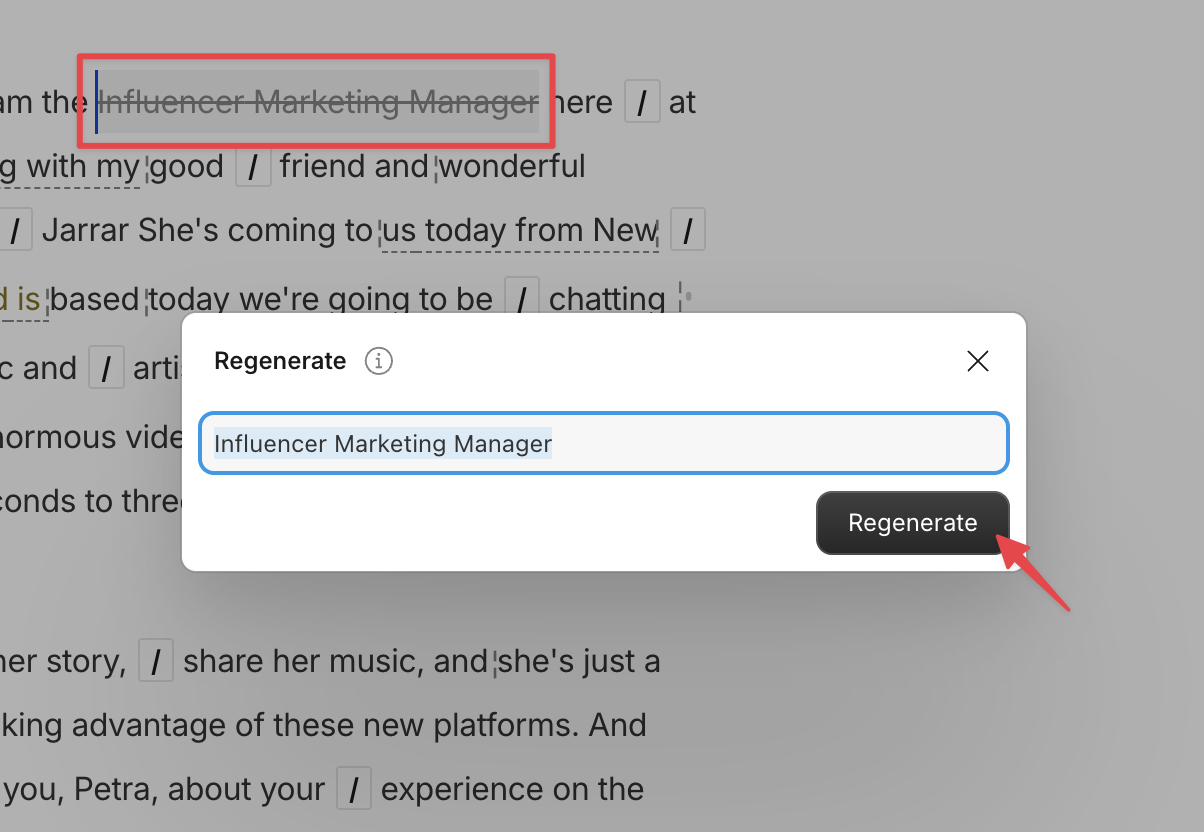Click the Regenerate button
The height and width of the screenshot is (832, 1204).
(x=912, y=523)
